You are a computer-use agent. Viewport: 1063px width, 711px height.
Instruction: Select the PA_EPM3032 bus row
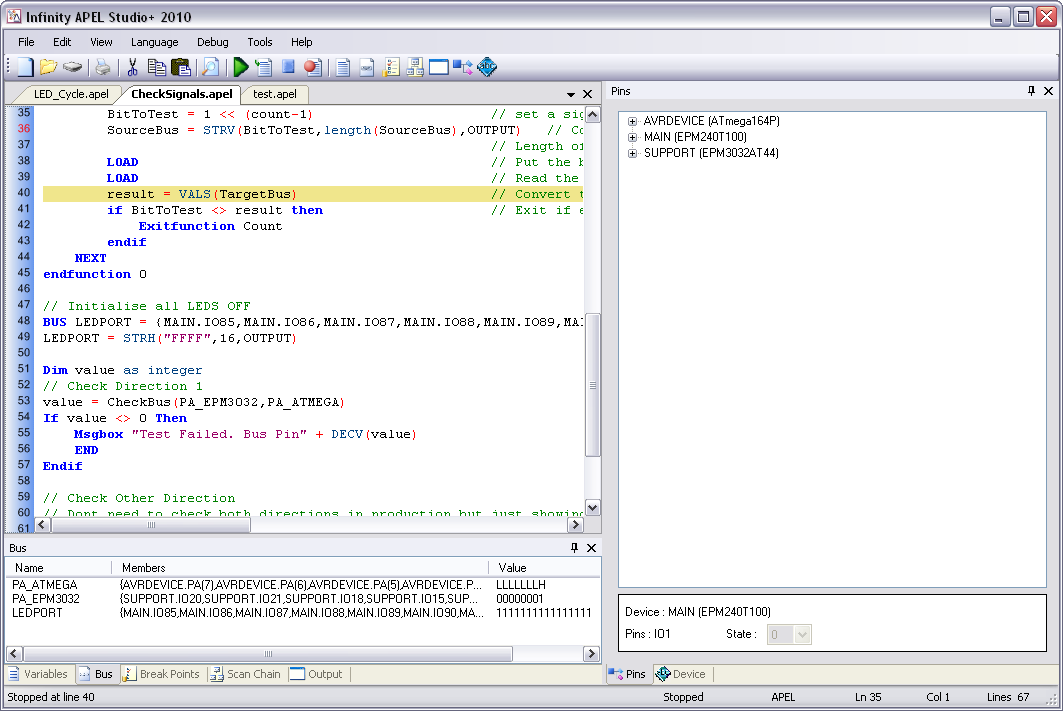click(x=46, y=598)
